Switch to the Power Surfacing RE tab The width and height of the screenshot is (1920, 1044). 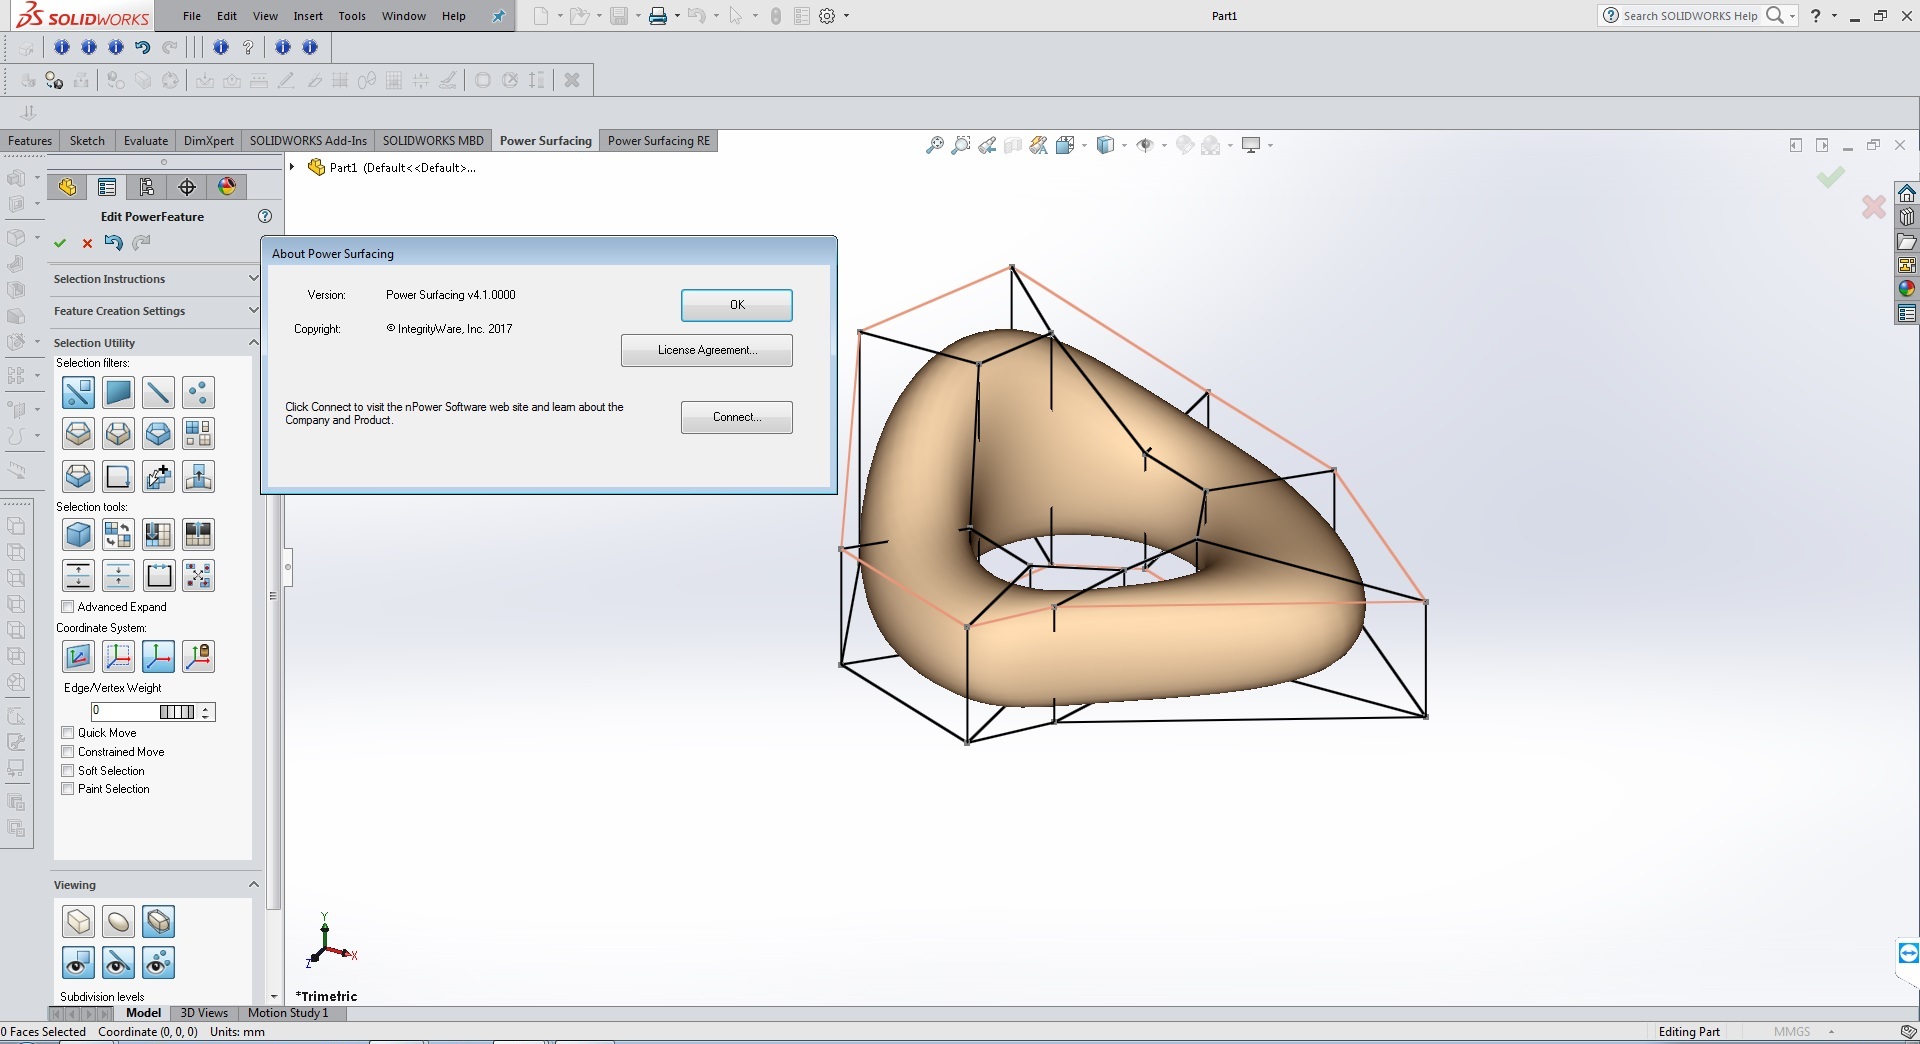pos(659,141)
